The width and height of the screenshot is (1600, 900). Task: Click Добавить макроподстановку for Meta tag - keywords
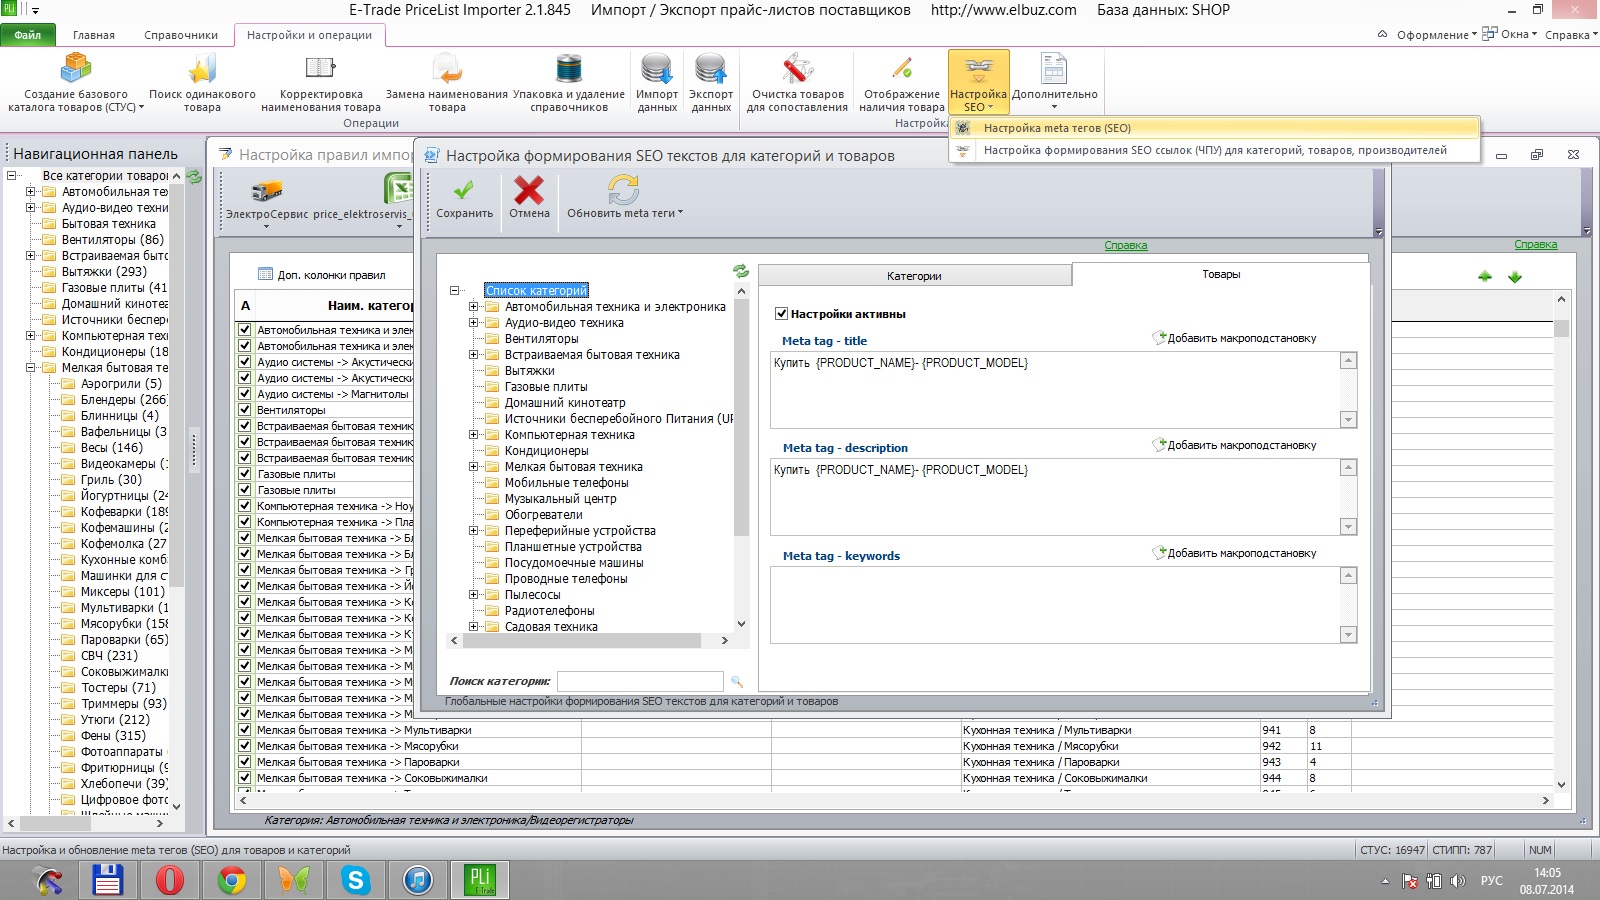coord(1235,553)
